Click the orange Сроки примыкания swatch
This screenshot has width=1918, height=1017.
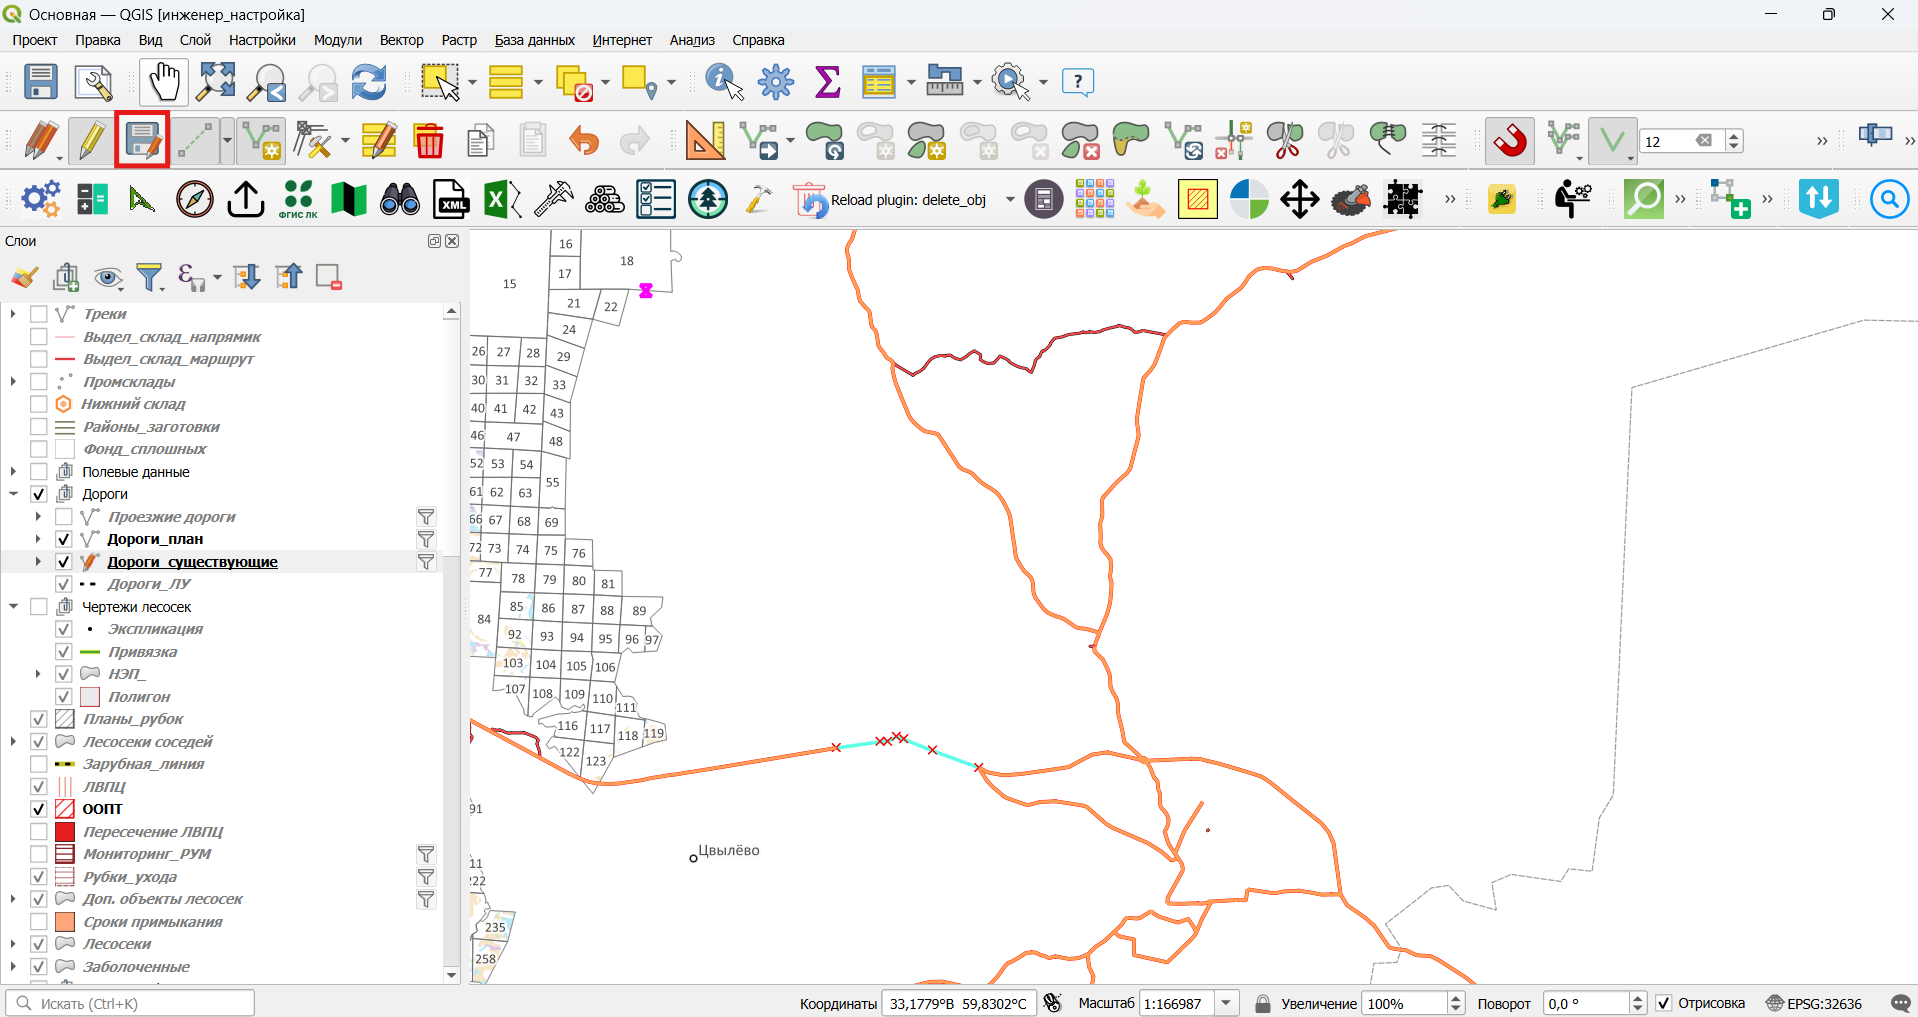coord(65,922)
